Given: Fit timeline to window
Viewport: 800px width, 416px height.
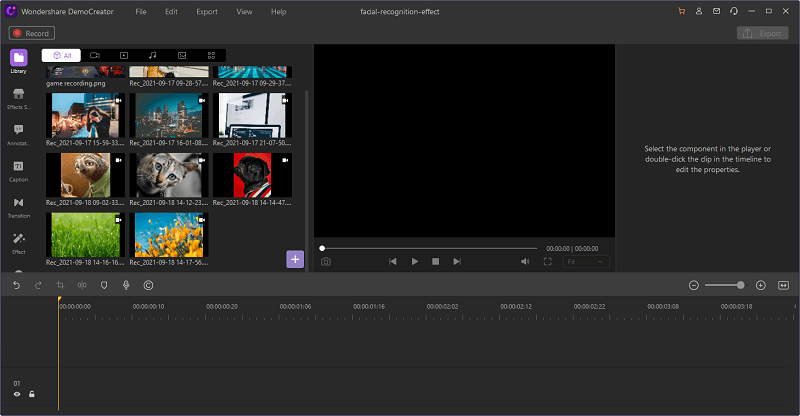Looking at the screenshot, I should click(784, 285).
